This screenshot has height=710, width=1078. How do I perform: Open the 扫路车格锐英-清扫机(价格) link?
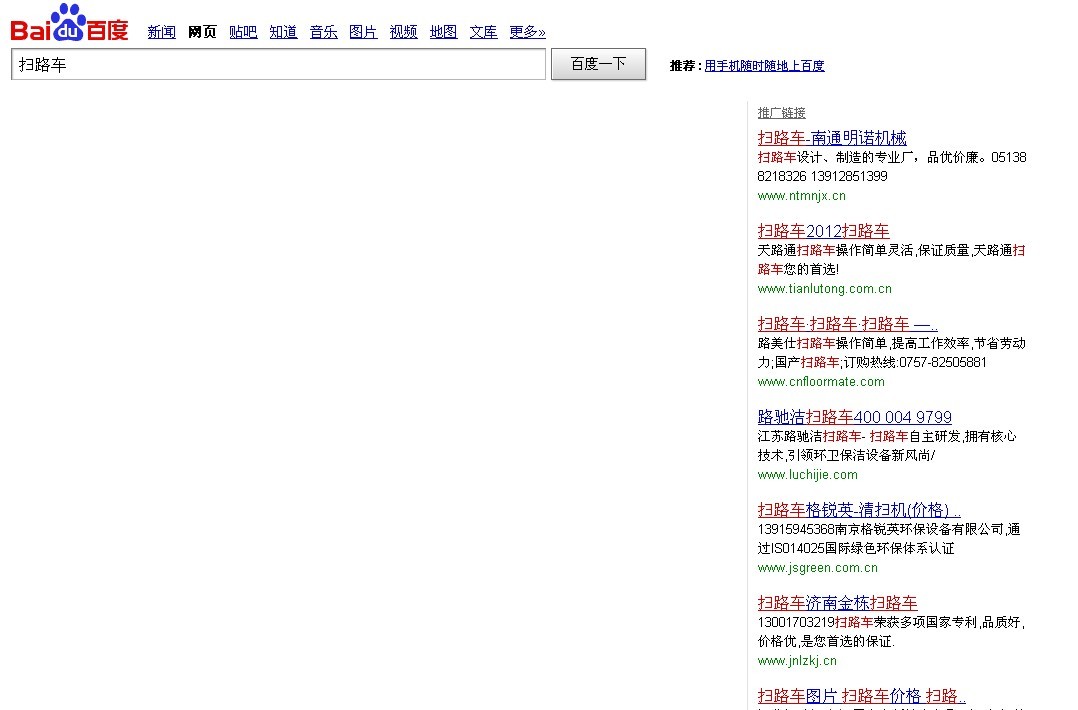tap(858, 510)
